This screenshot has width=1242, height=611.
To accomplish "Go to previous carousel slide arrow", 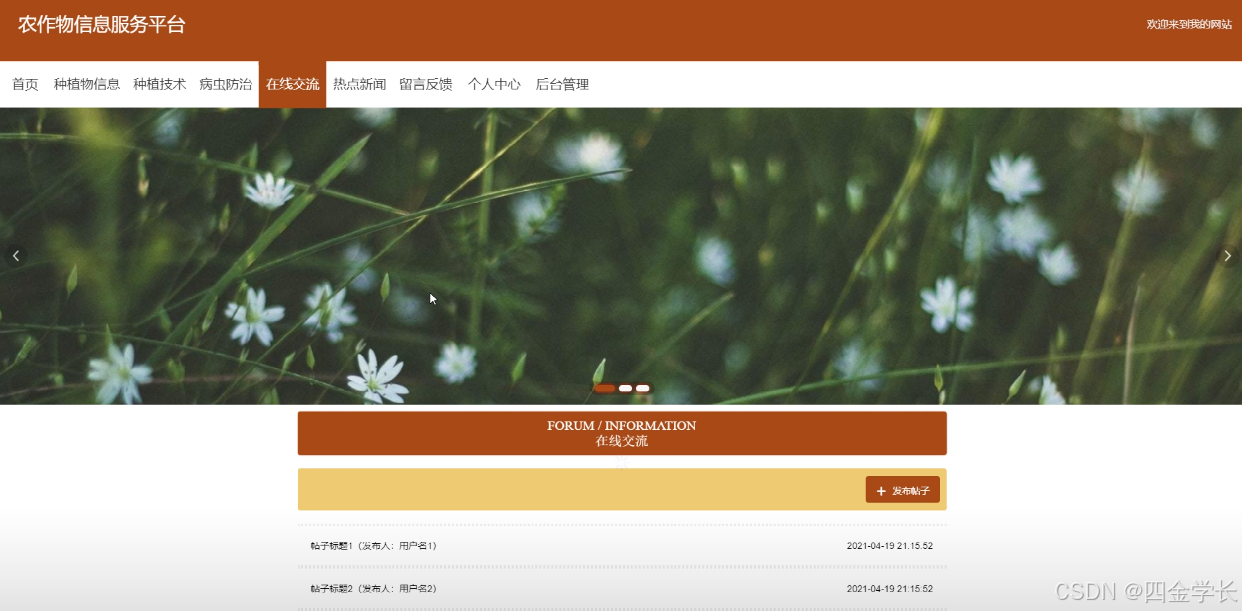I will [15, 256].
